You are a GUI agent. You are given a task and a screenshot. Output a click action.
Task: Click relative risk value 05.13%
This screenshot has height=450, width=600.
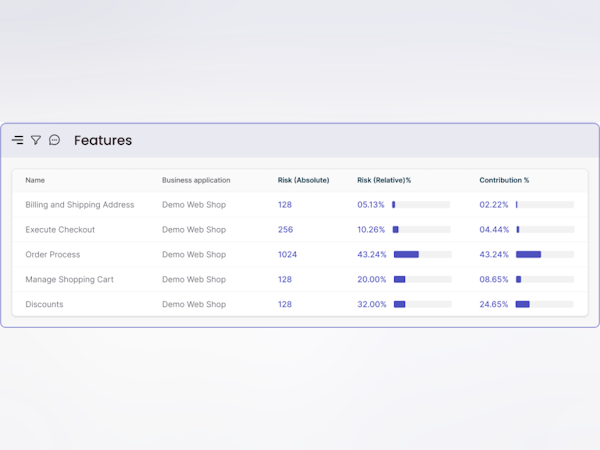(371, 205)
